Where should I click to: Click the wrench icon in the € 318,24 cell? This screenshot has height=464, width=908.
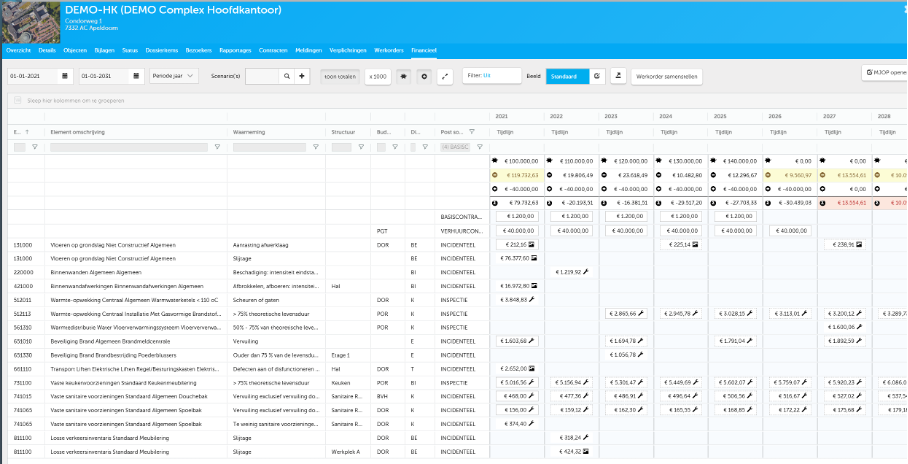586,437
